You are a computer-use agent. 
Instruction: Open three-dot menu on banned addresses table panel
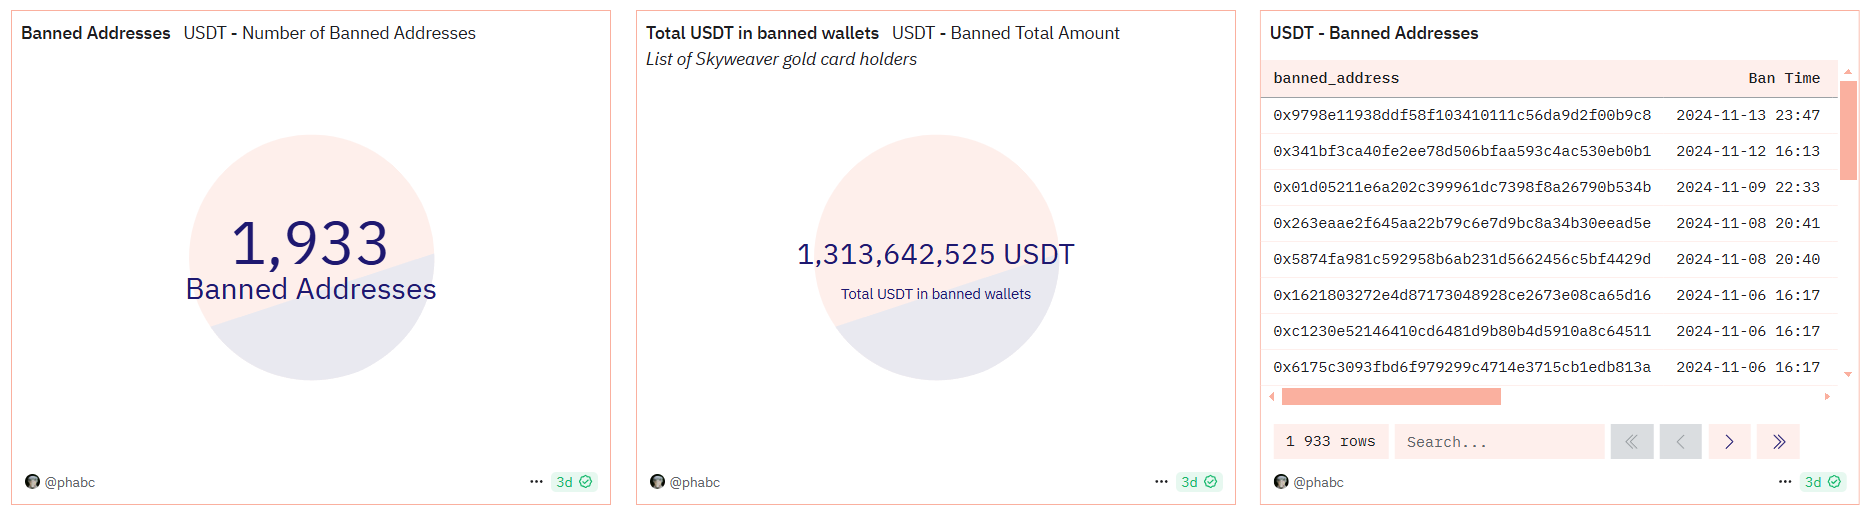click(x=1785, y=482)
